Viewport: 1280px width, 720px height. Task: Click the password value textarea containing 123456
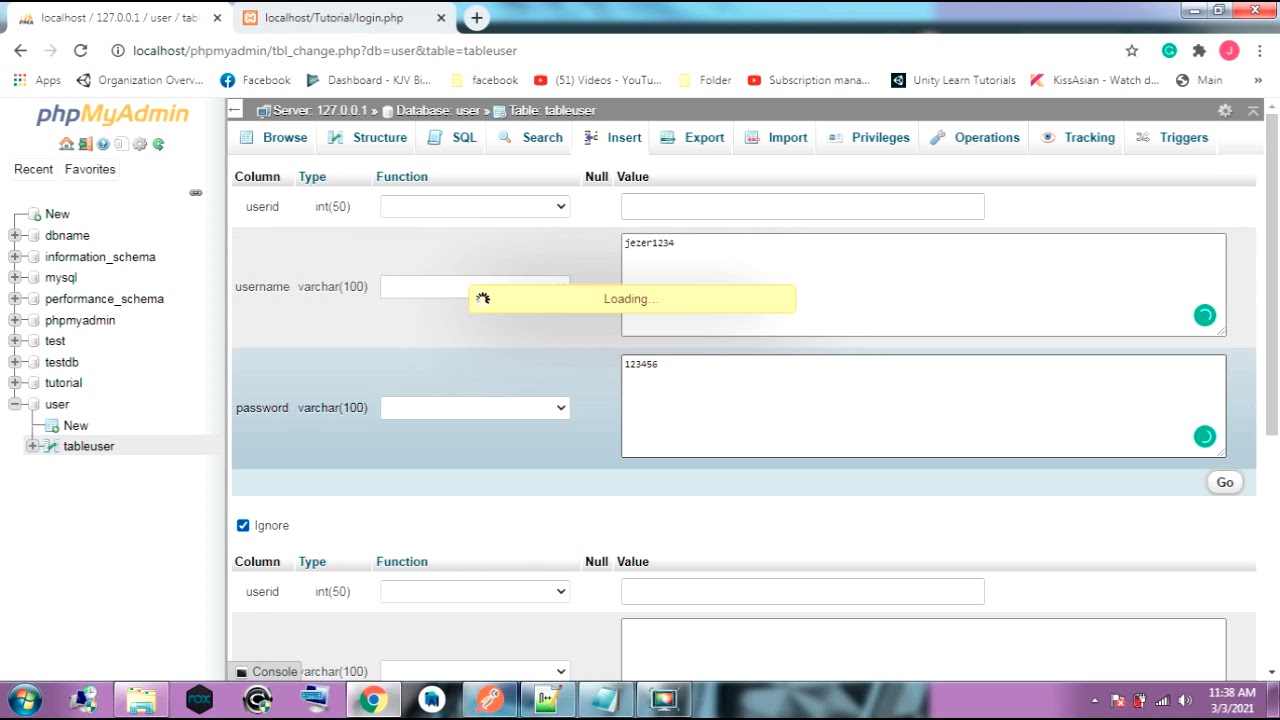click(x=923, y=407)
